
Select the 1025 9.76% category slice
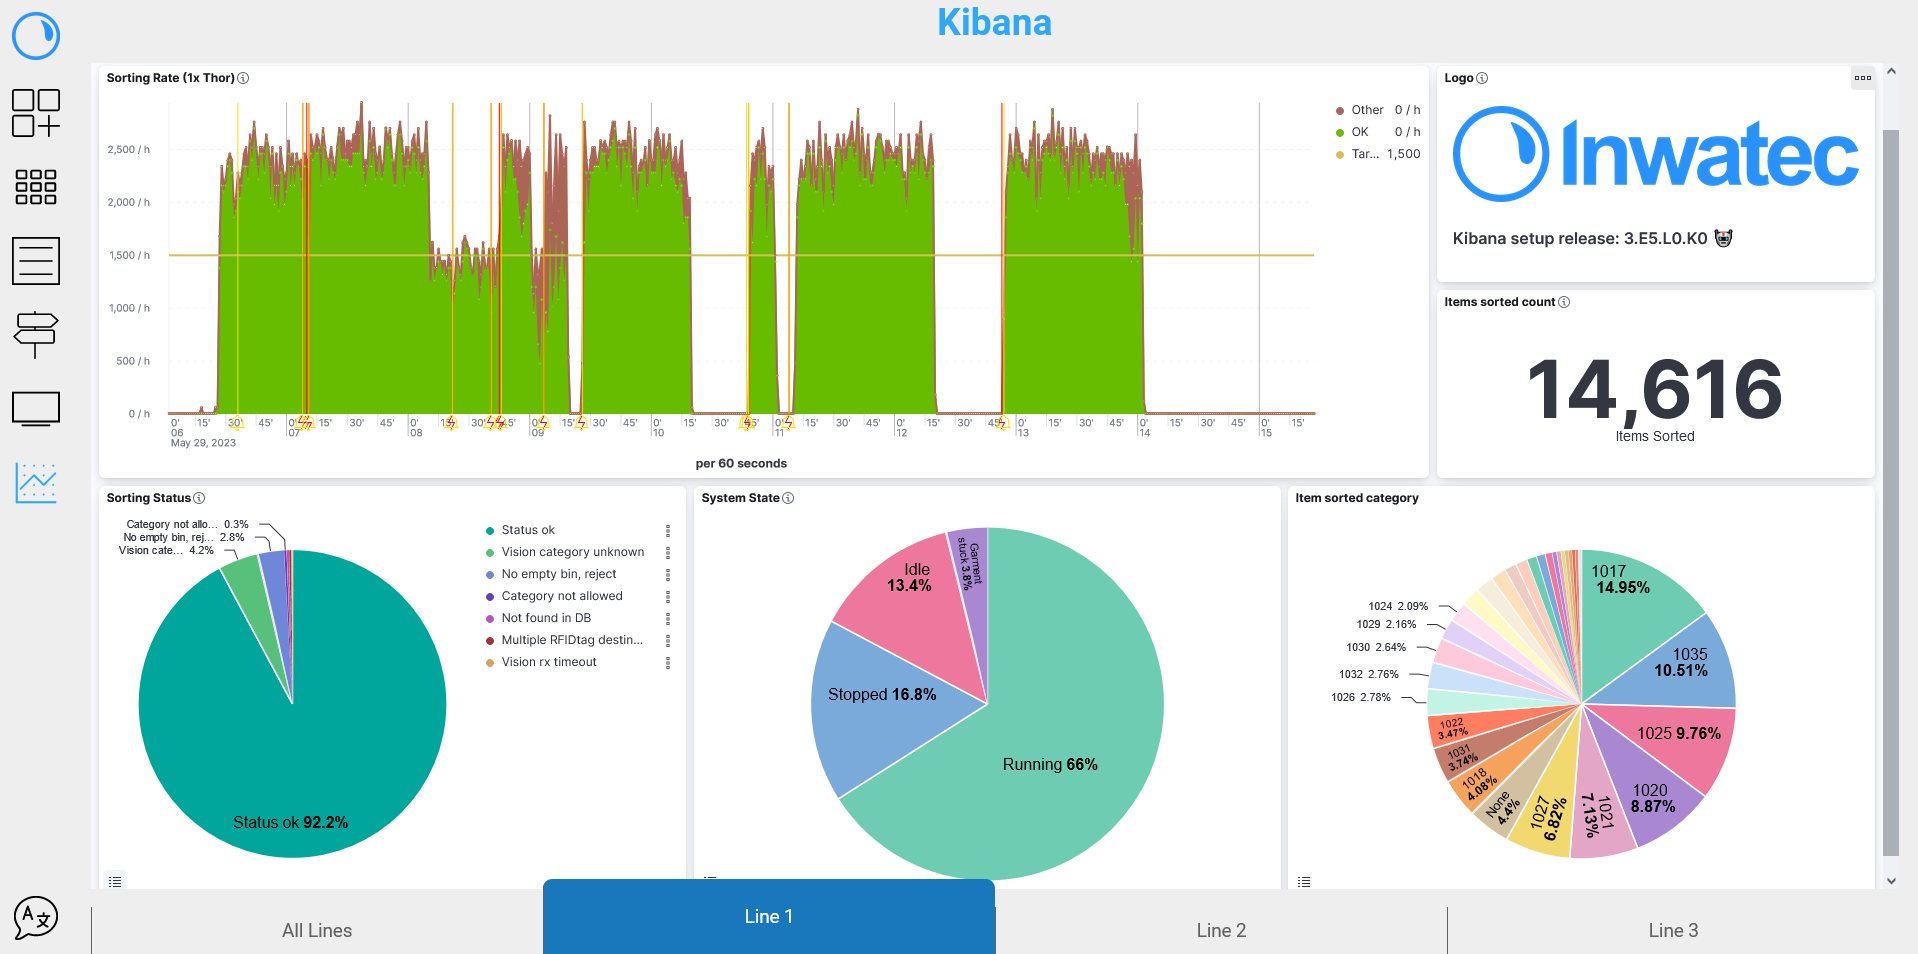click(x=1679, y=733)
